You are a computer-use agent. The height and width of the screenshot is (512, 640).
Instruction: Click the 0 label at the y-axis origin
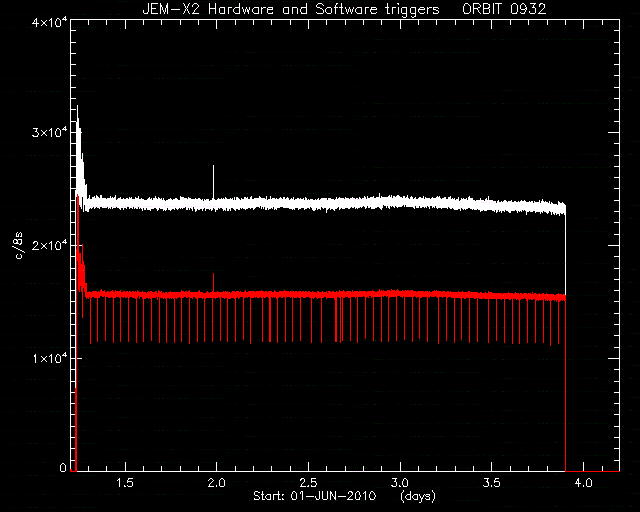[63, 467]
